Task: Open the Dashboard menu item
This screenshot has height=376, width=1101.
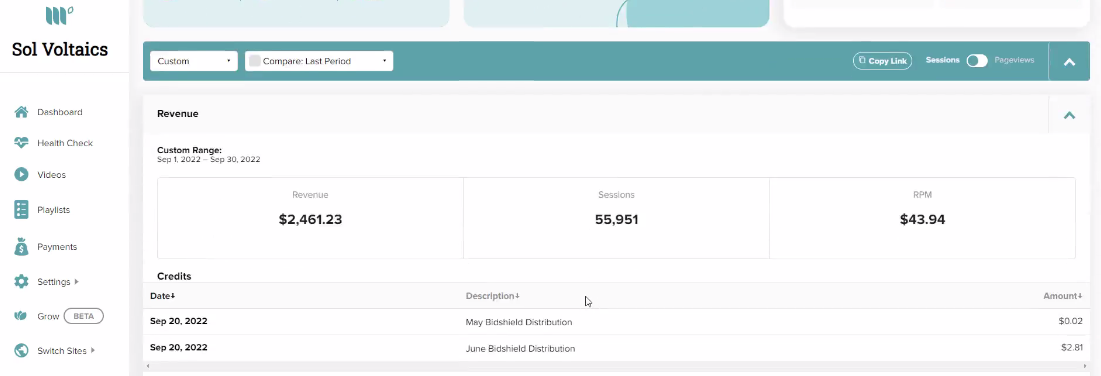Action: coord(60,112)
